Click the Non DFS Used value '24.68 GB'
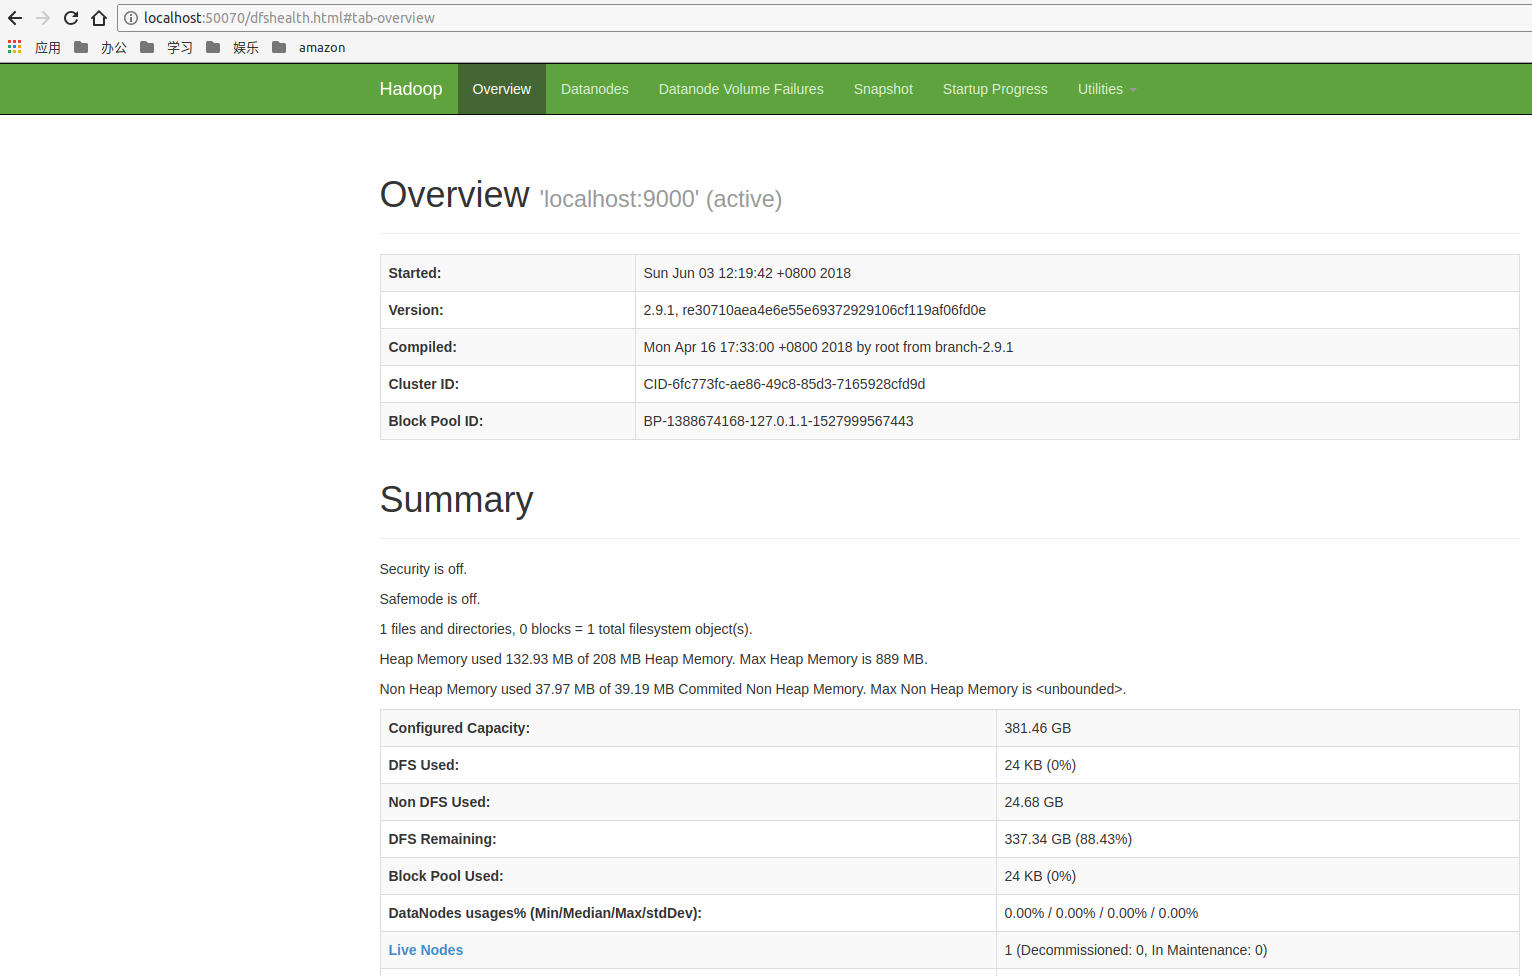 tap(1034, 802)
